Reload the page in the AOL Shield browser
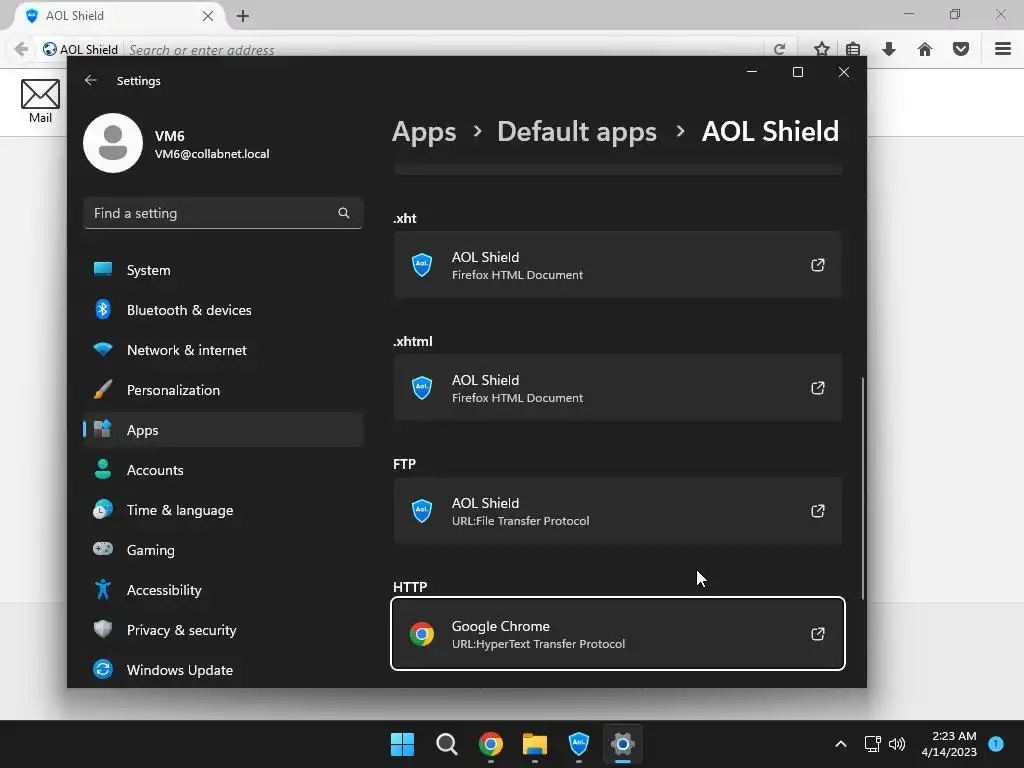Viewport: 1024px width, 768px height. point(779,49)
